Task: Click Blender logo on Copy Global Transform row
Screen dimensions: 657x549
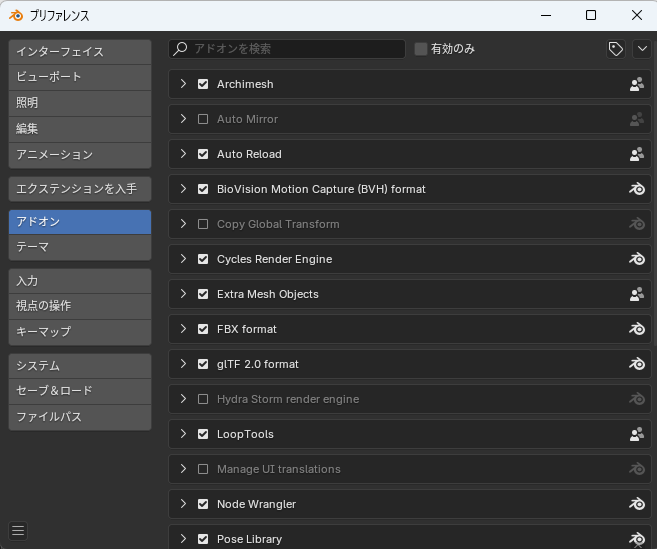Action: click(x=636, y=224)
